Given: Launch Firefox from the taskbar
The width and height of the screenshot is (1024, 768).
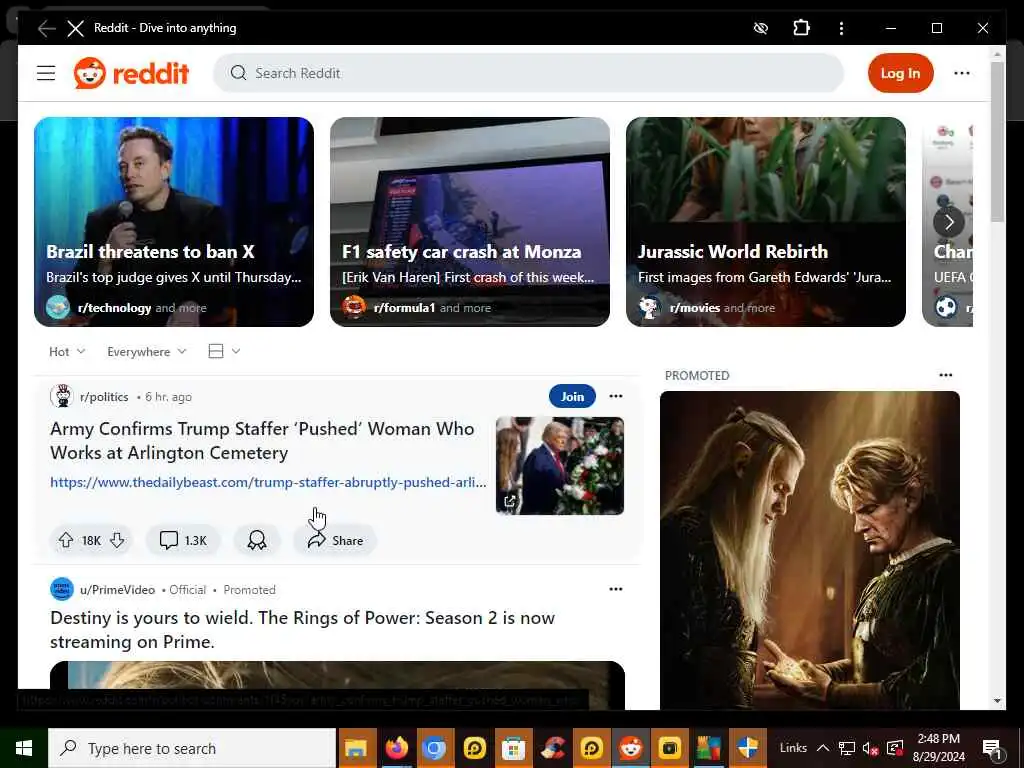Looking at the screenshot, I should [396, 748].
